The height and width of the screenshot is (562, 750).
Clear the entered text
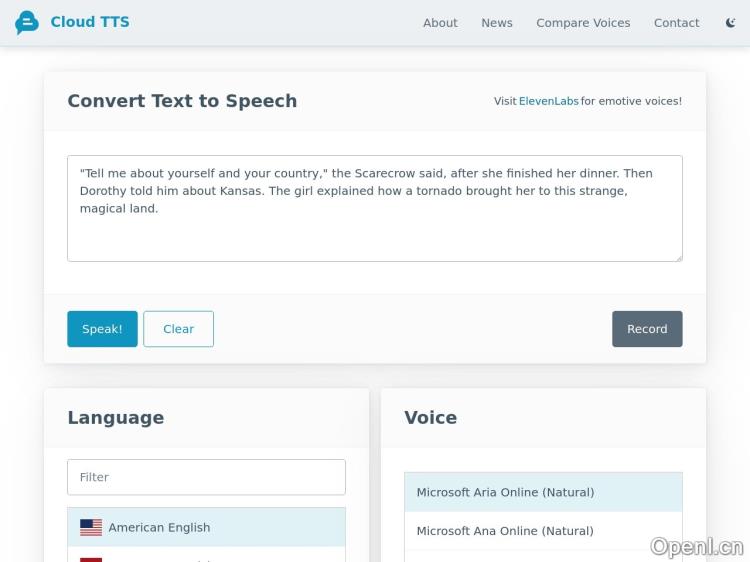click(178, 329)
